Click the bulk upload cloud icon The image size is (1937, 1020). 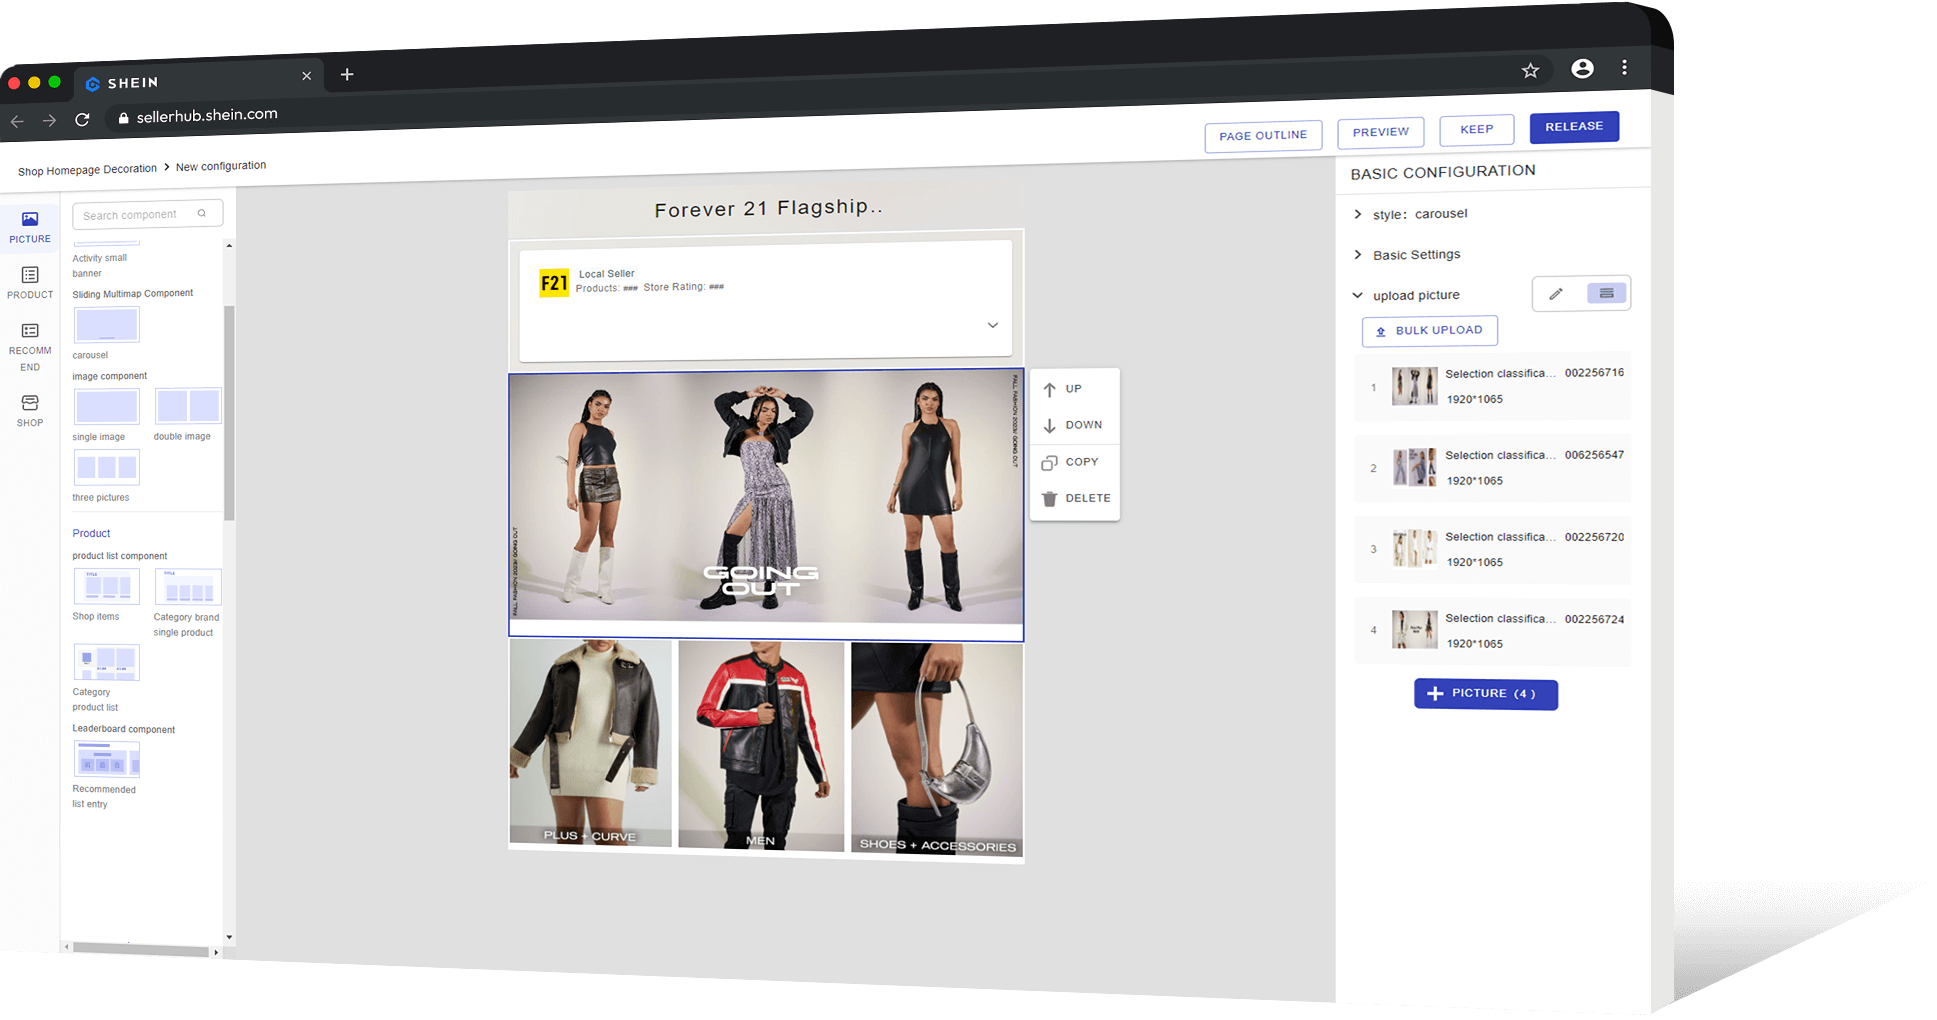tap(1380, 331)
